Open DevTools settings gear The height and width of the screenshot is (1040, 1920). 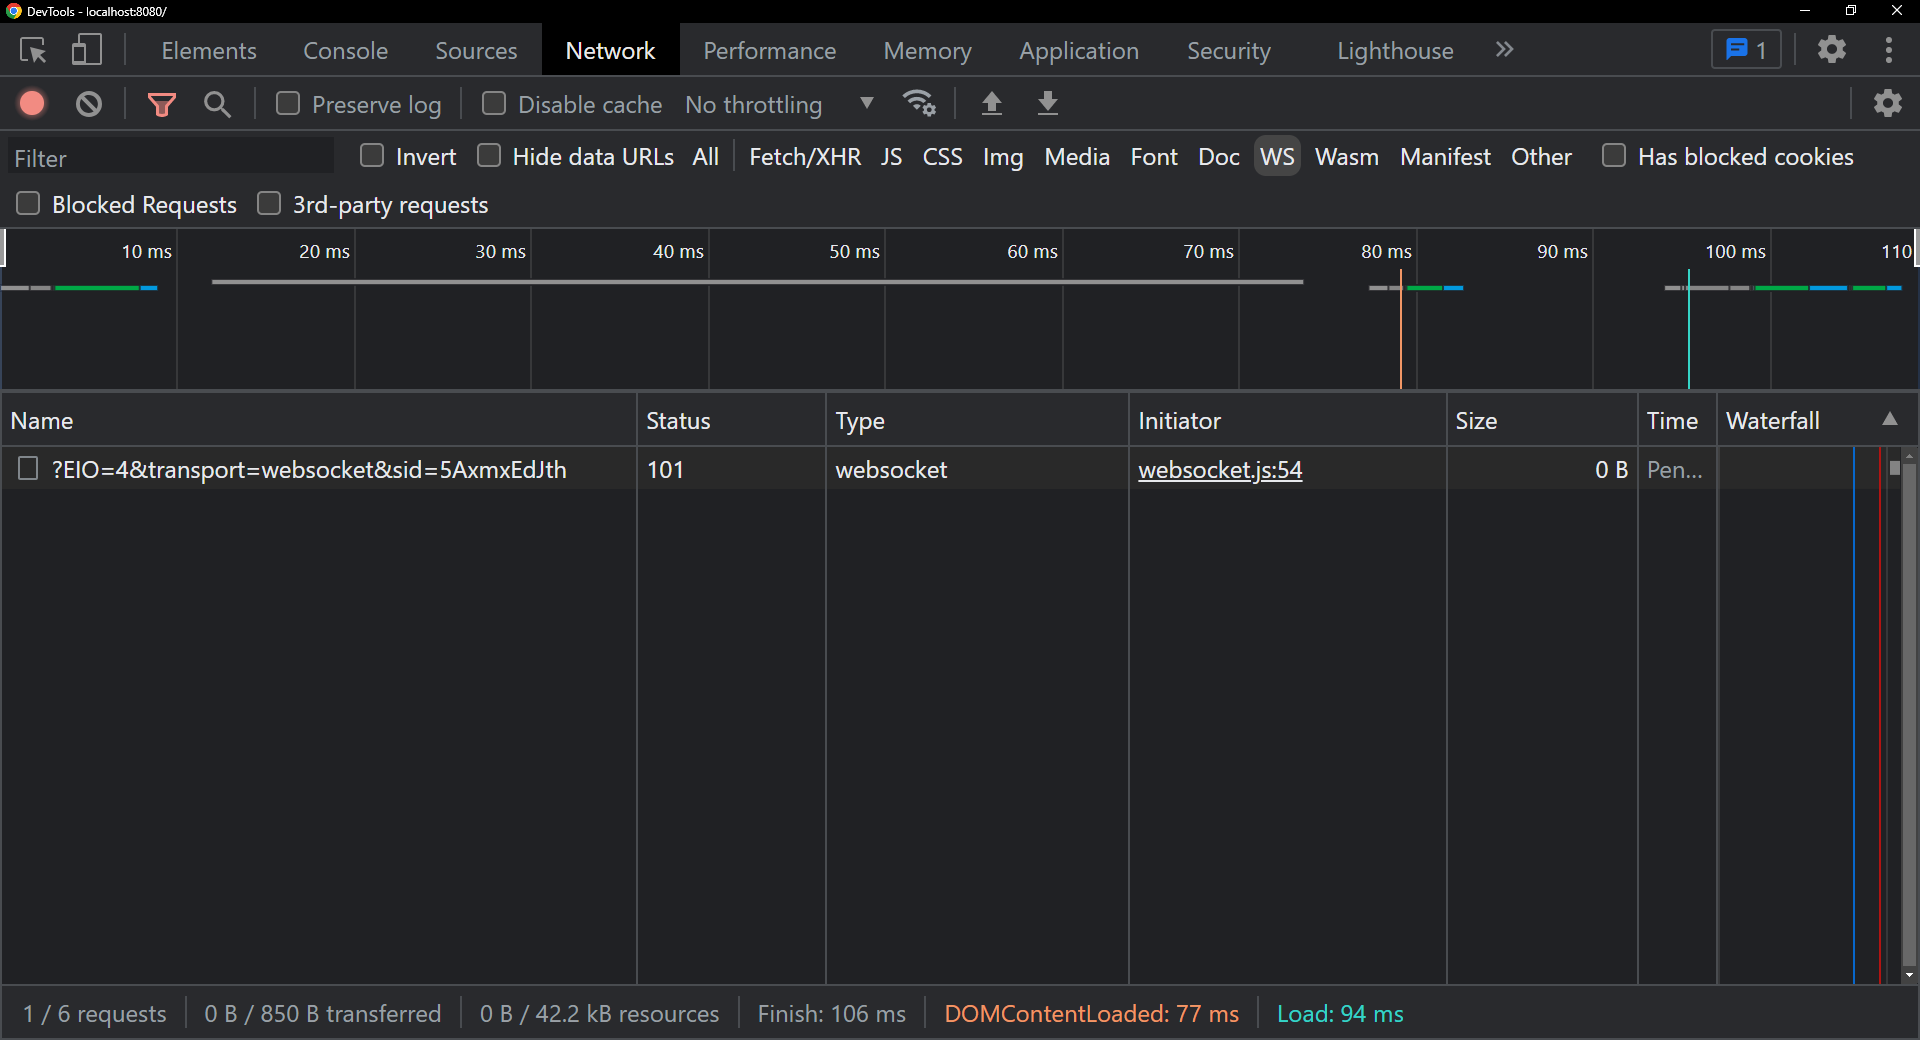coord(1832,49)
